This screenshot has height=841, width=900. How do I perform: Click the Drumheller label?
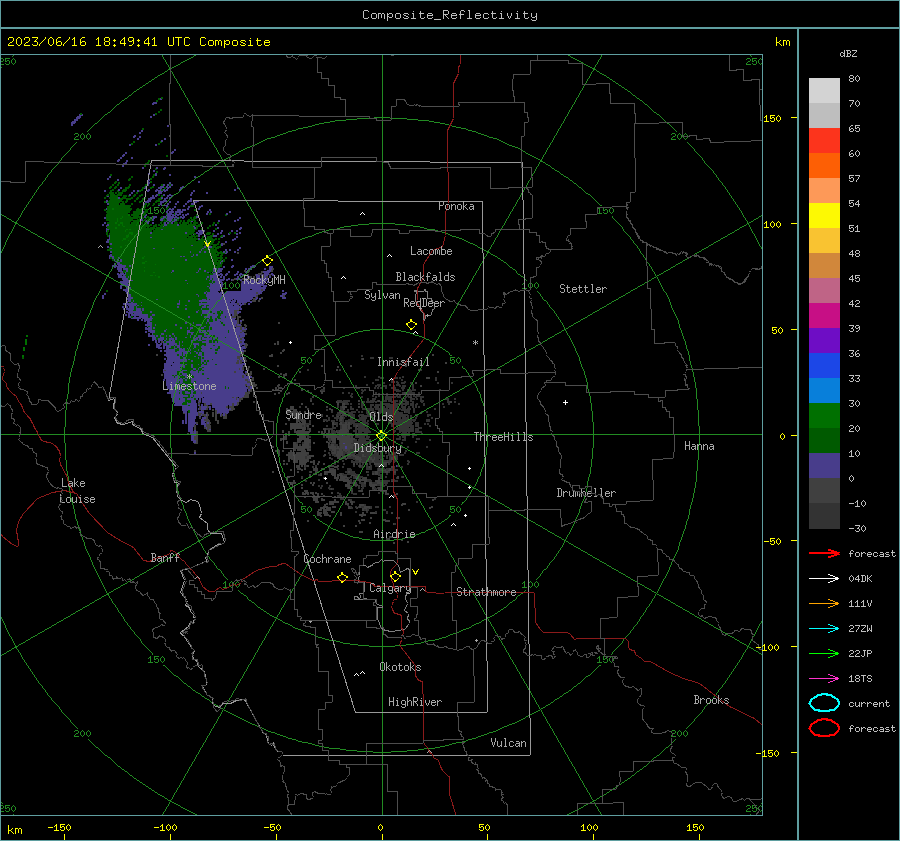(x=586, y=493)
